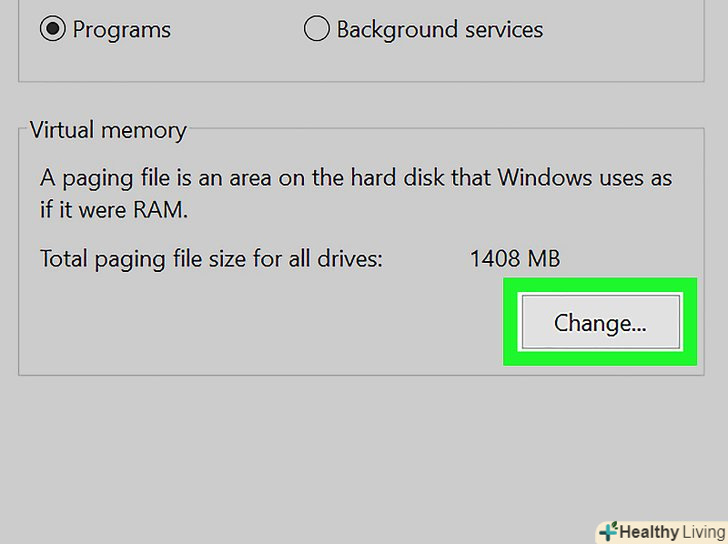This screenshot has width=728, height=544.
Task: Click the paging file description's first line
Action: point(355,179)
